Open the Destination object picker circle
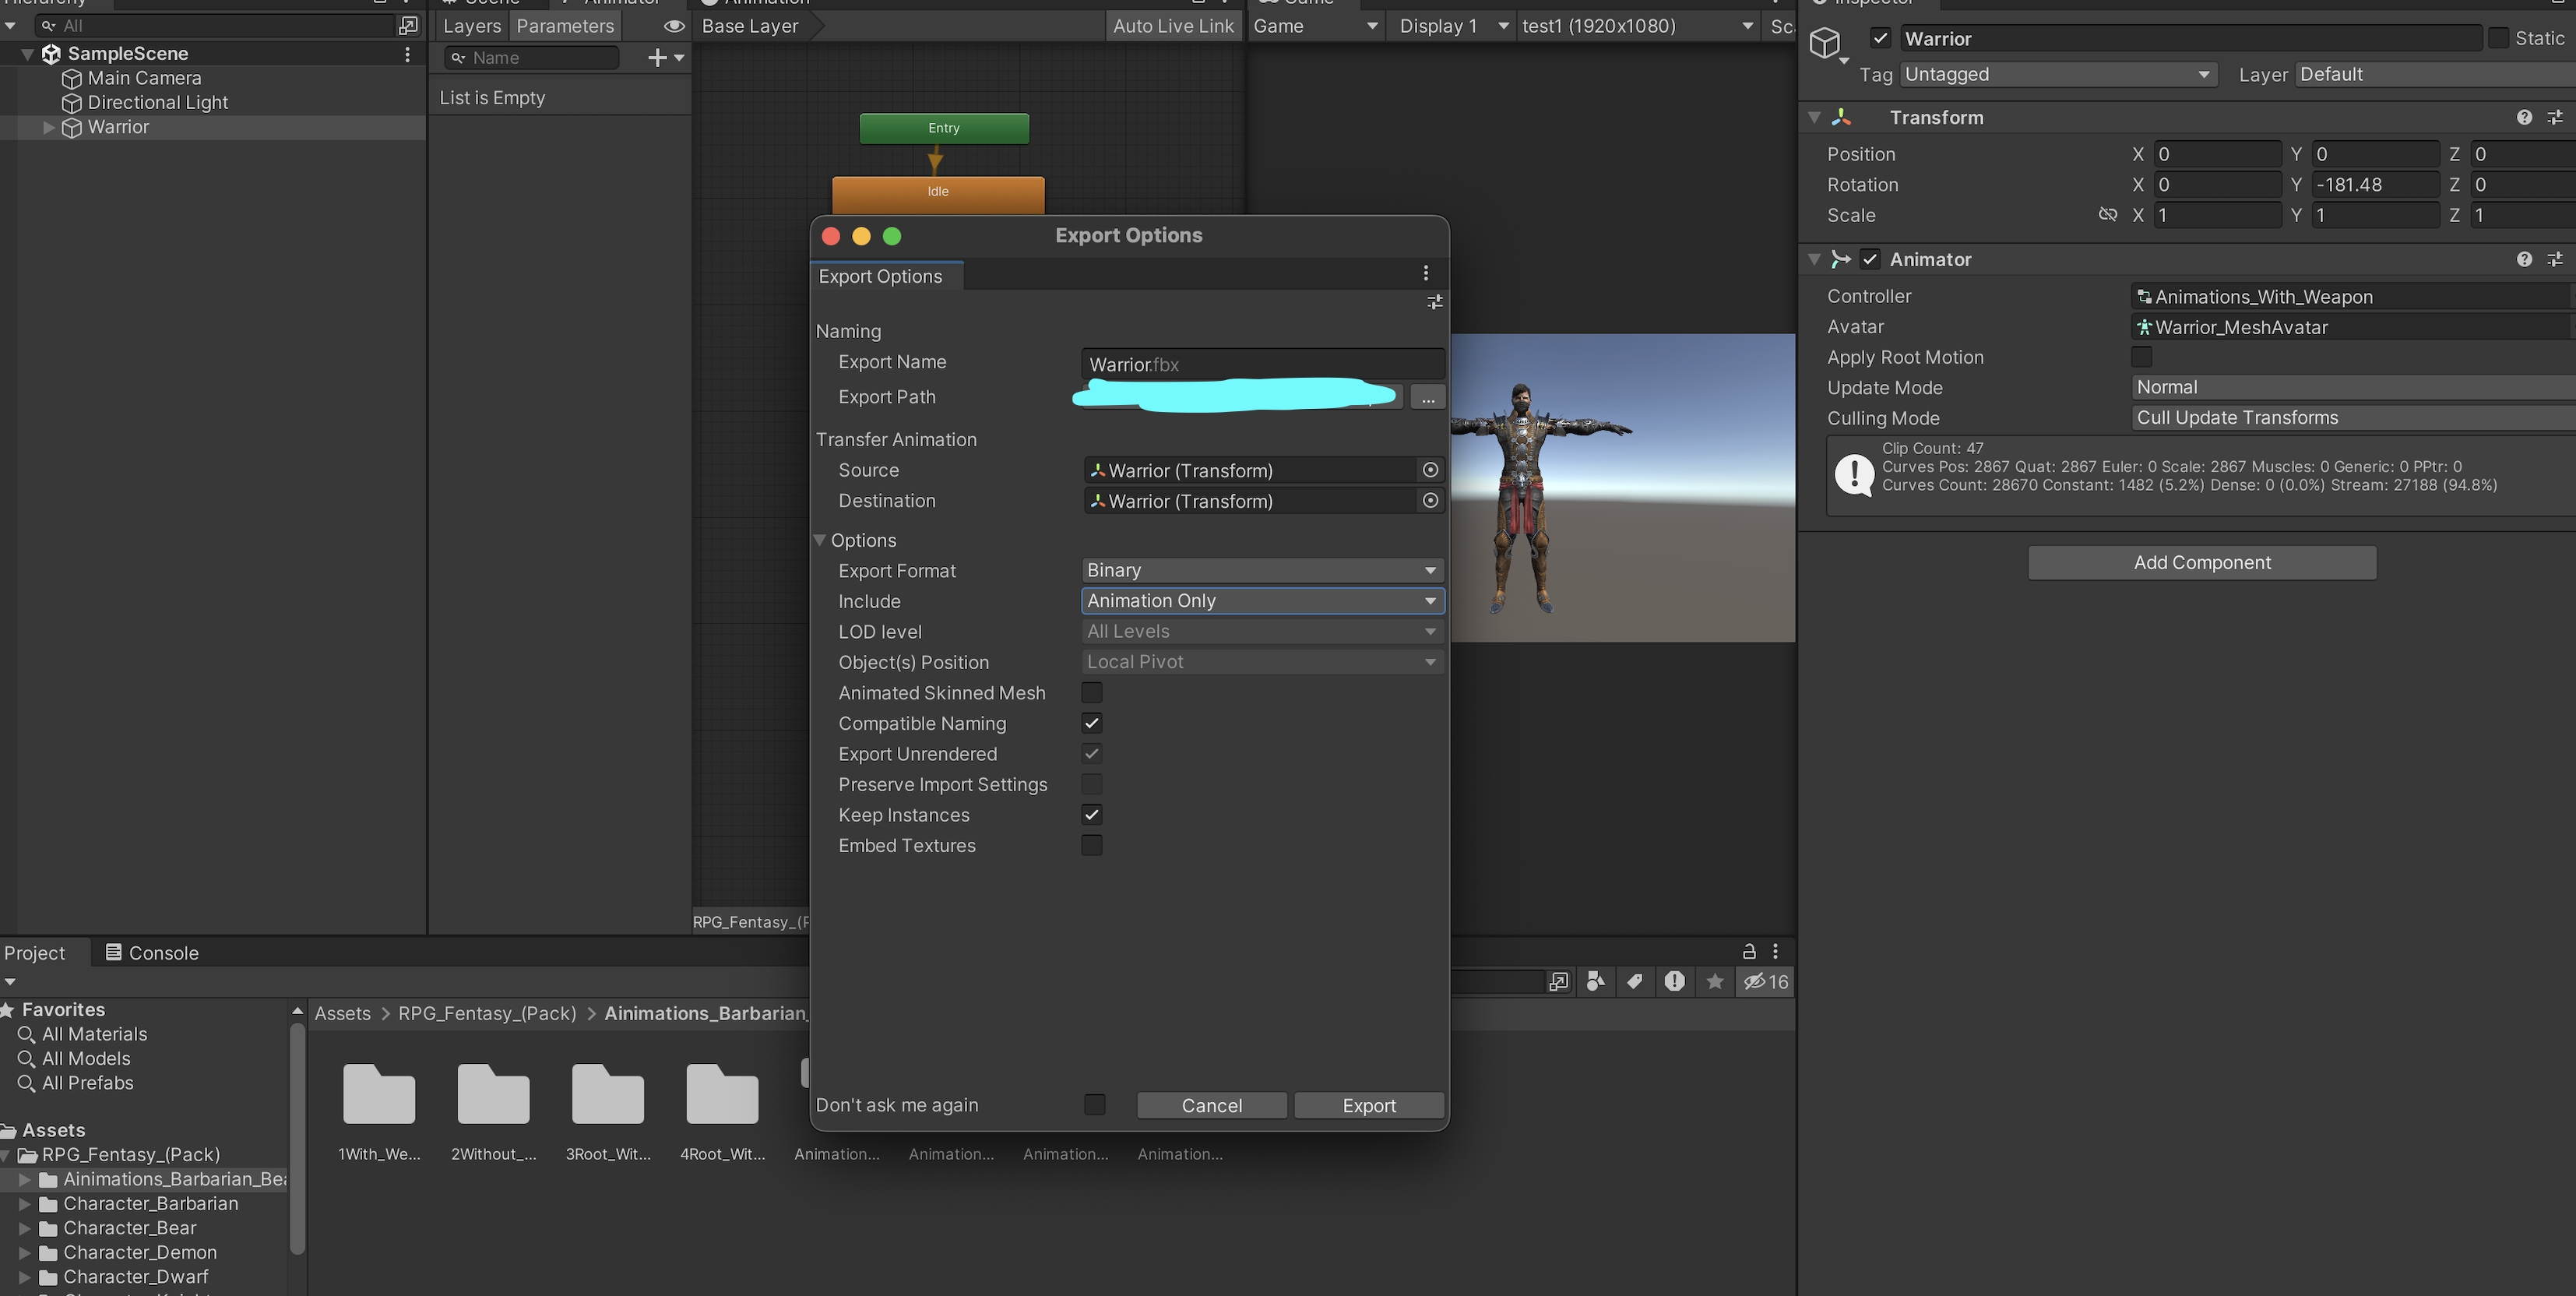 click(1430, 501)
